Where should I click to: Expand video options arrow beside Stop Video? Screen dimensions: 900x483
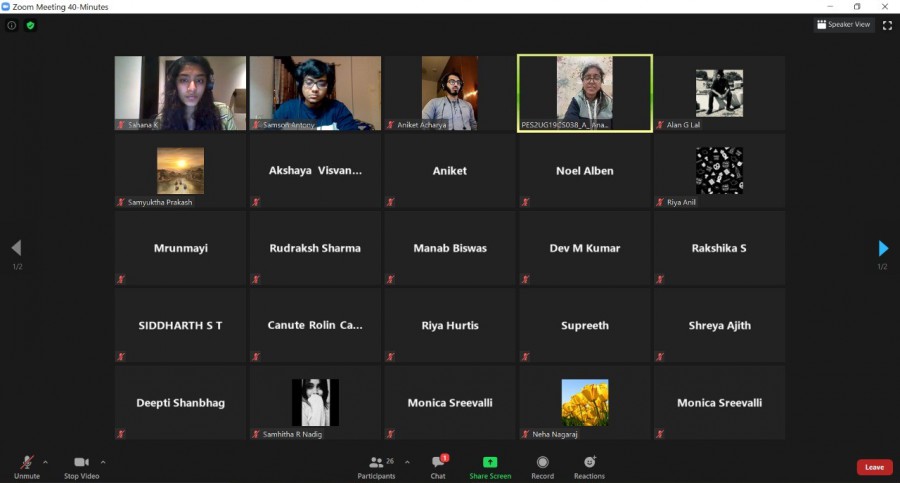coord(103,462)
